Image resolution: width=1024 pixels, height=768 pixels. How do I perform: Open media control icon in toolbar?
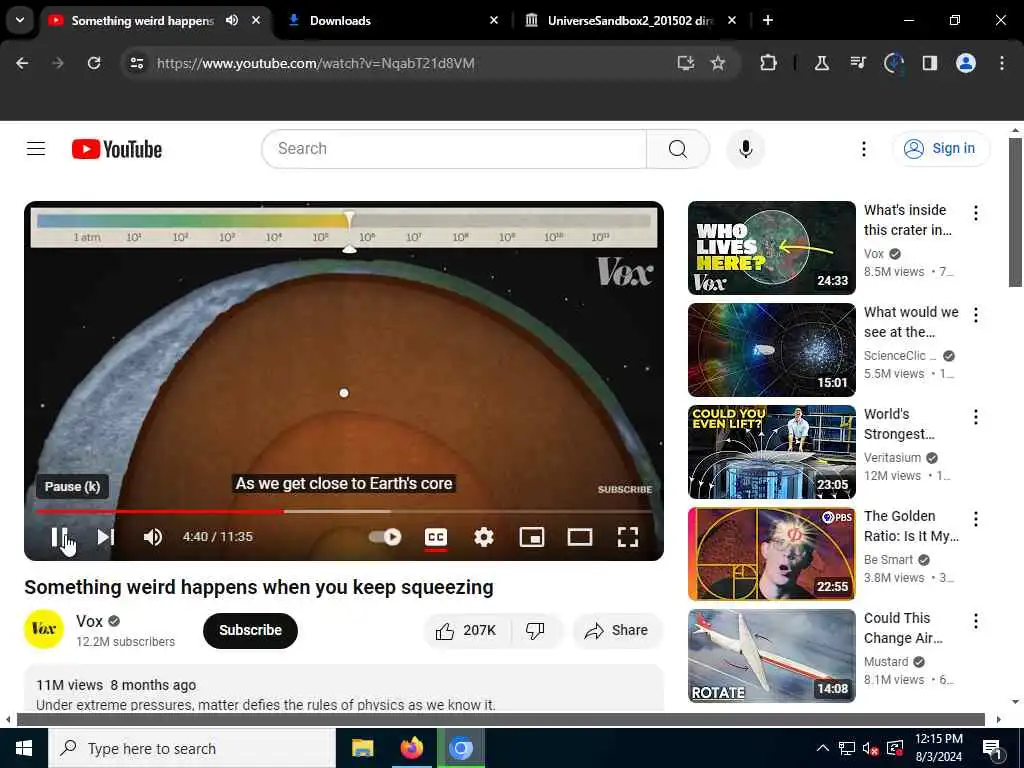click(x=857, y=63)
